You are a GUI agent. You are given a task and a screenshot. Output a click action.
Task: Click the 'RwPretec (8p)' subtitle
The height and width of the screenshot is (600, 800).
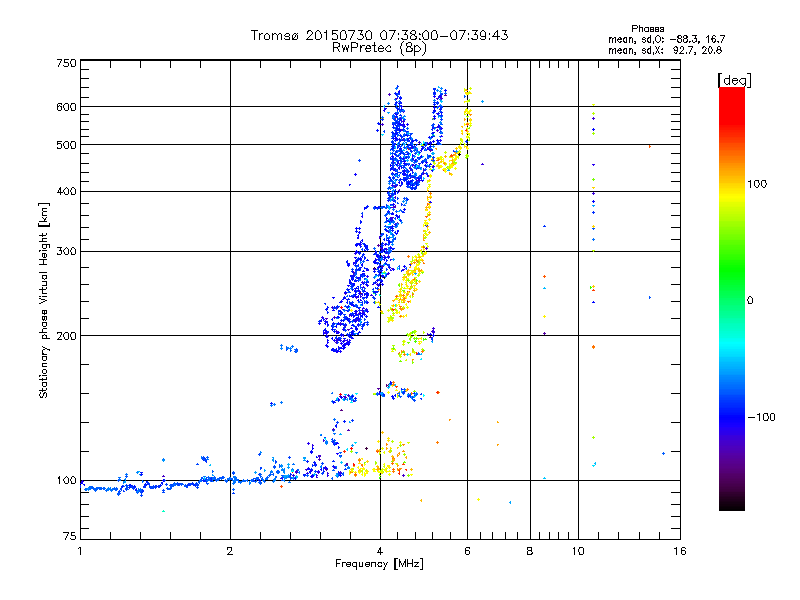click(x=379, y=48)
